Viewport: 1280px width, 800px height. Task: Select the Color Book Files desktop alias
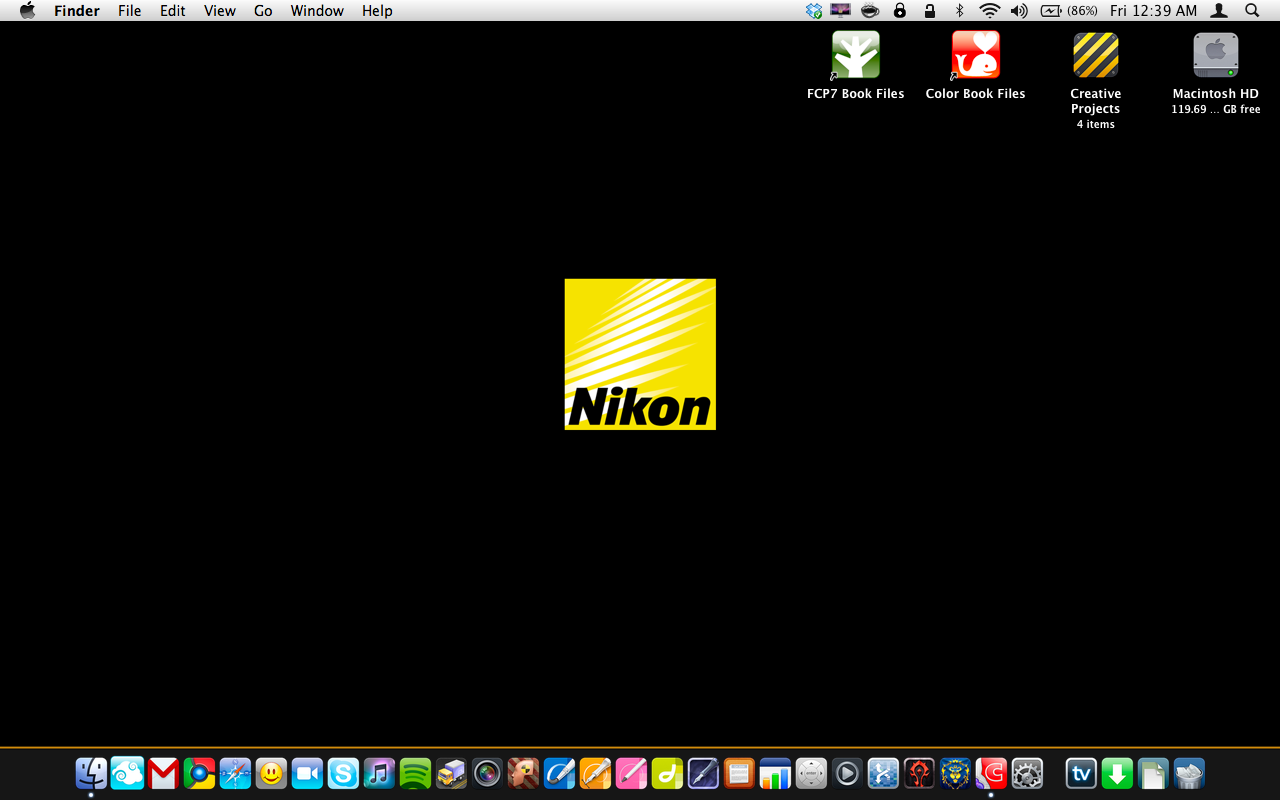click(976, 55)
